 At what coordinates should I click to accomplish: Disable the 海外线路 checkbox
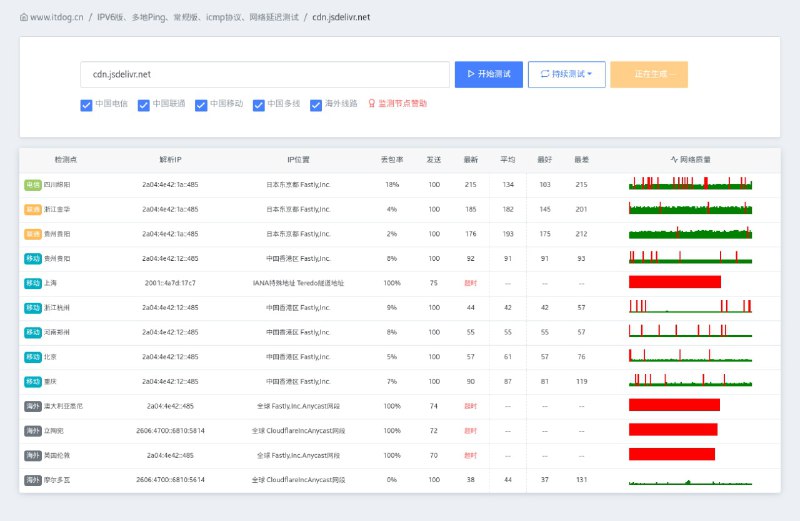(316, 104)
